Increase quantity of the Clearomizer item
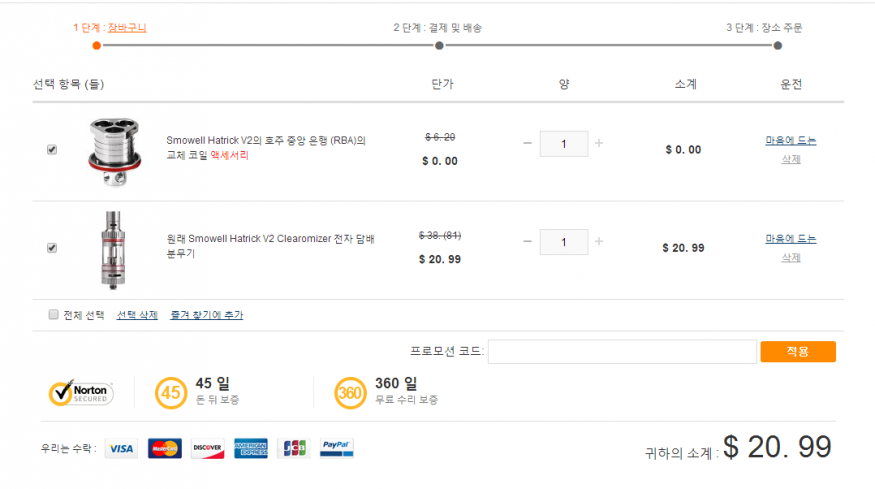875x489 pixels. click(x=599, y=242)
